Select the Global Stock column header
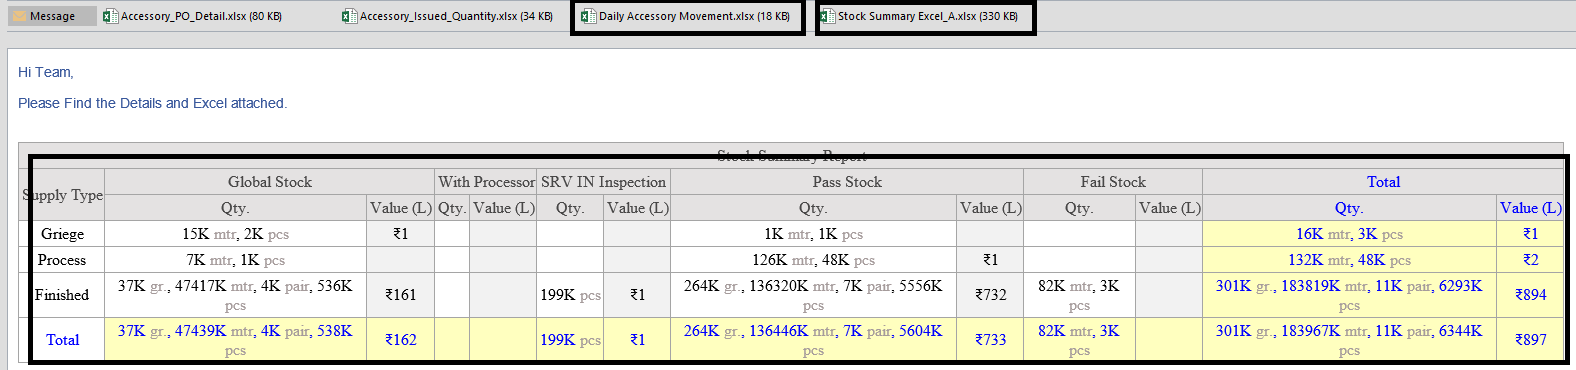This screenshot has width=1576, height=370. [270, 182]
